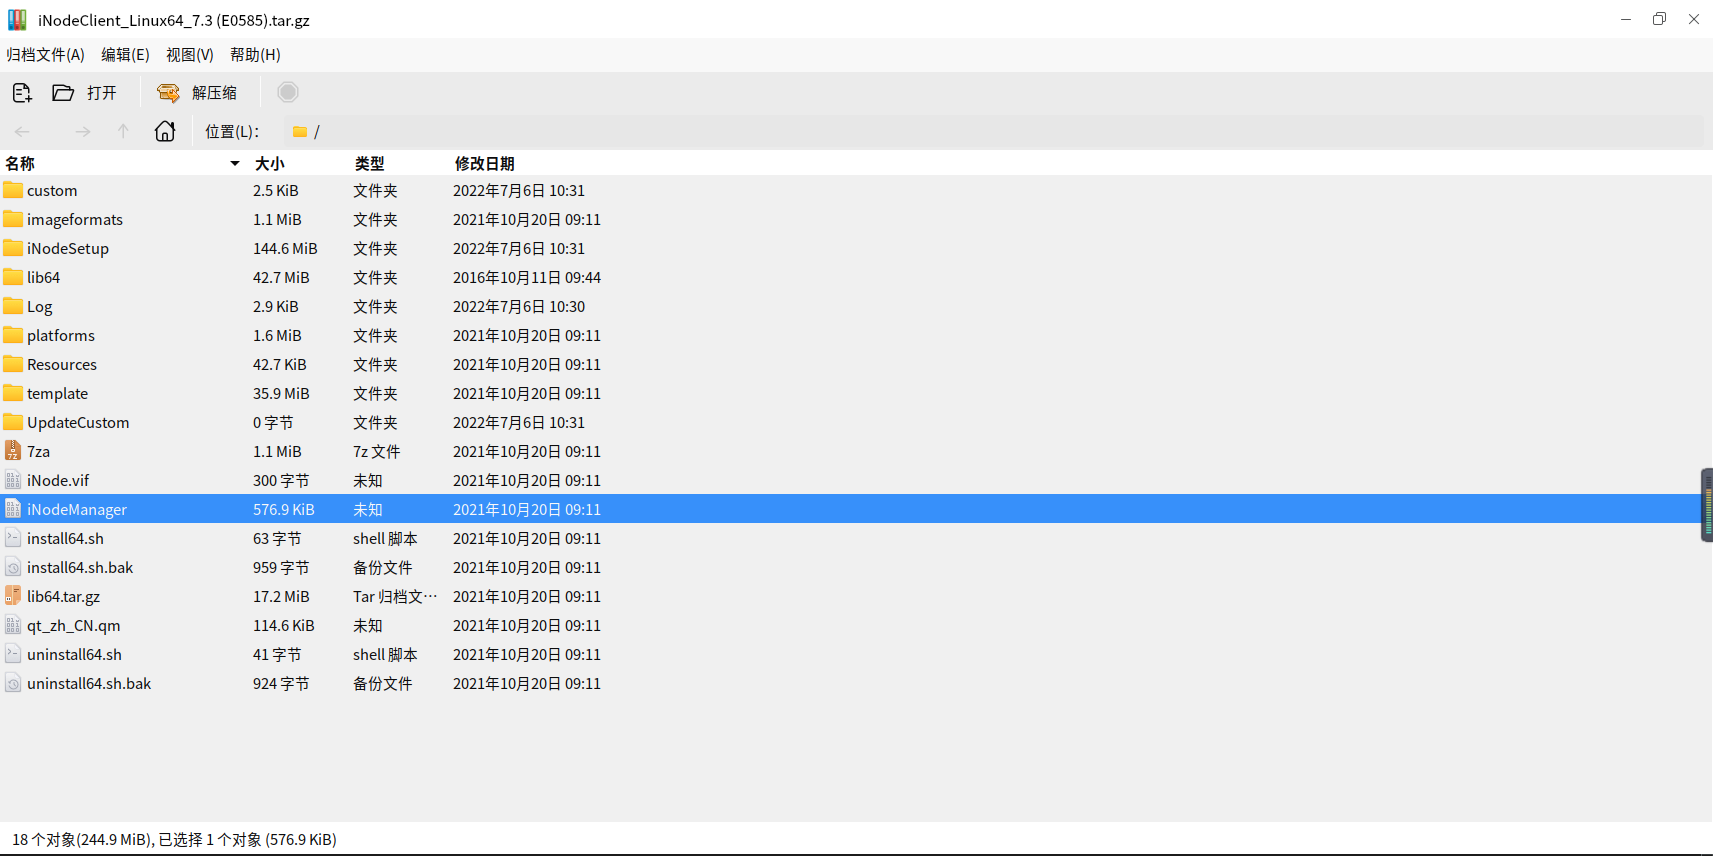Sort by the 大小 column header
This screenshot has width=1713, height=856.
tap(270, 163)
